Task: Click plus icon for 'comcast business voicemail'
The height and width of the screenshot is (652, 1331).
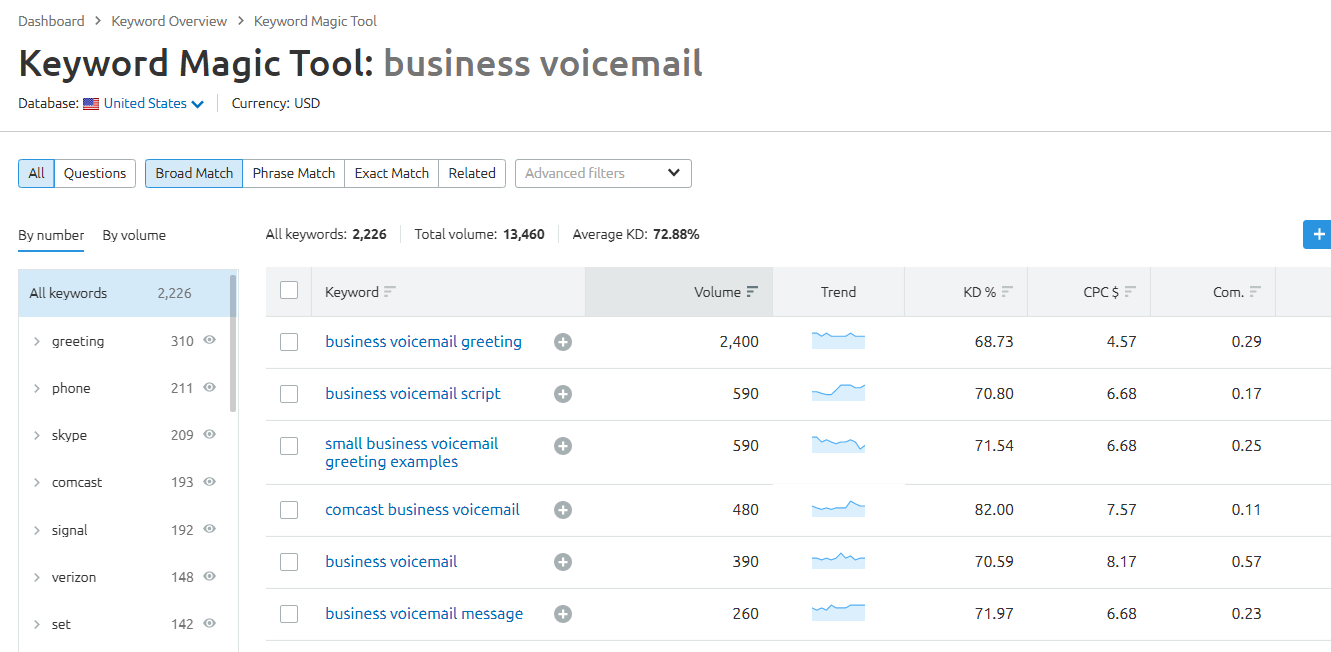Action: tap(563, 510)
